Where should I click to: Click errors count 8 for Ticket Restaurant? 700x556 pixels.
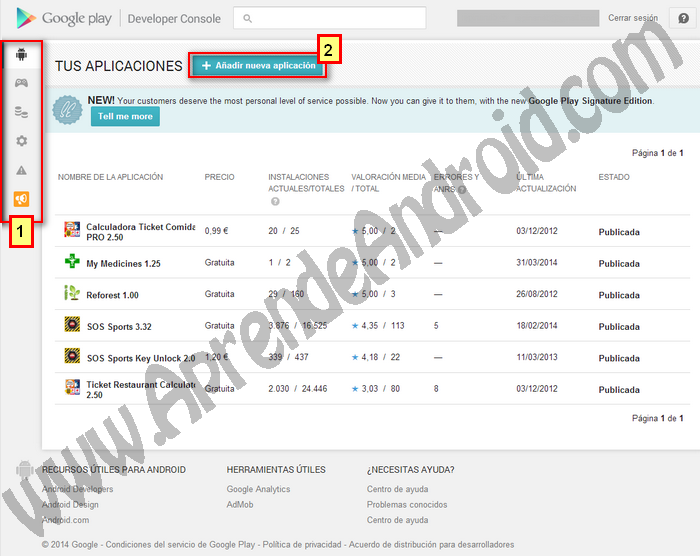[436, 389]
